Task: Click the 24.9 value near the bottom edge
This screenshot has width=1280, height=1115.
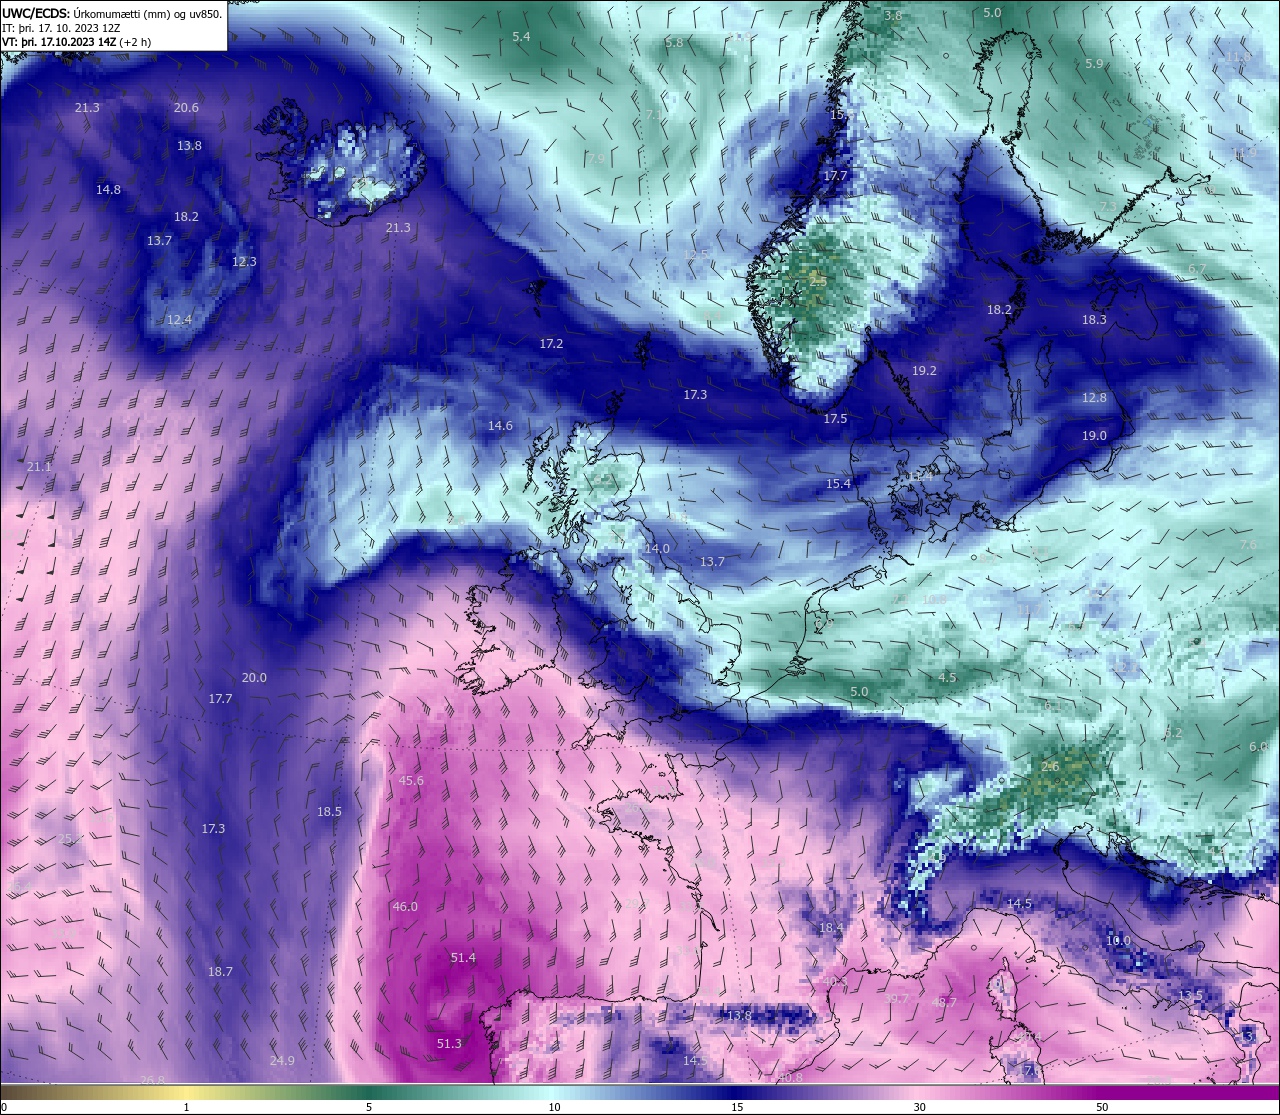Action: [x=282, y=1061]
